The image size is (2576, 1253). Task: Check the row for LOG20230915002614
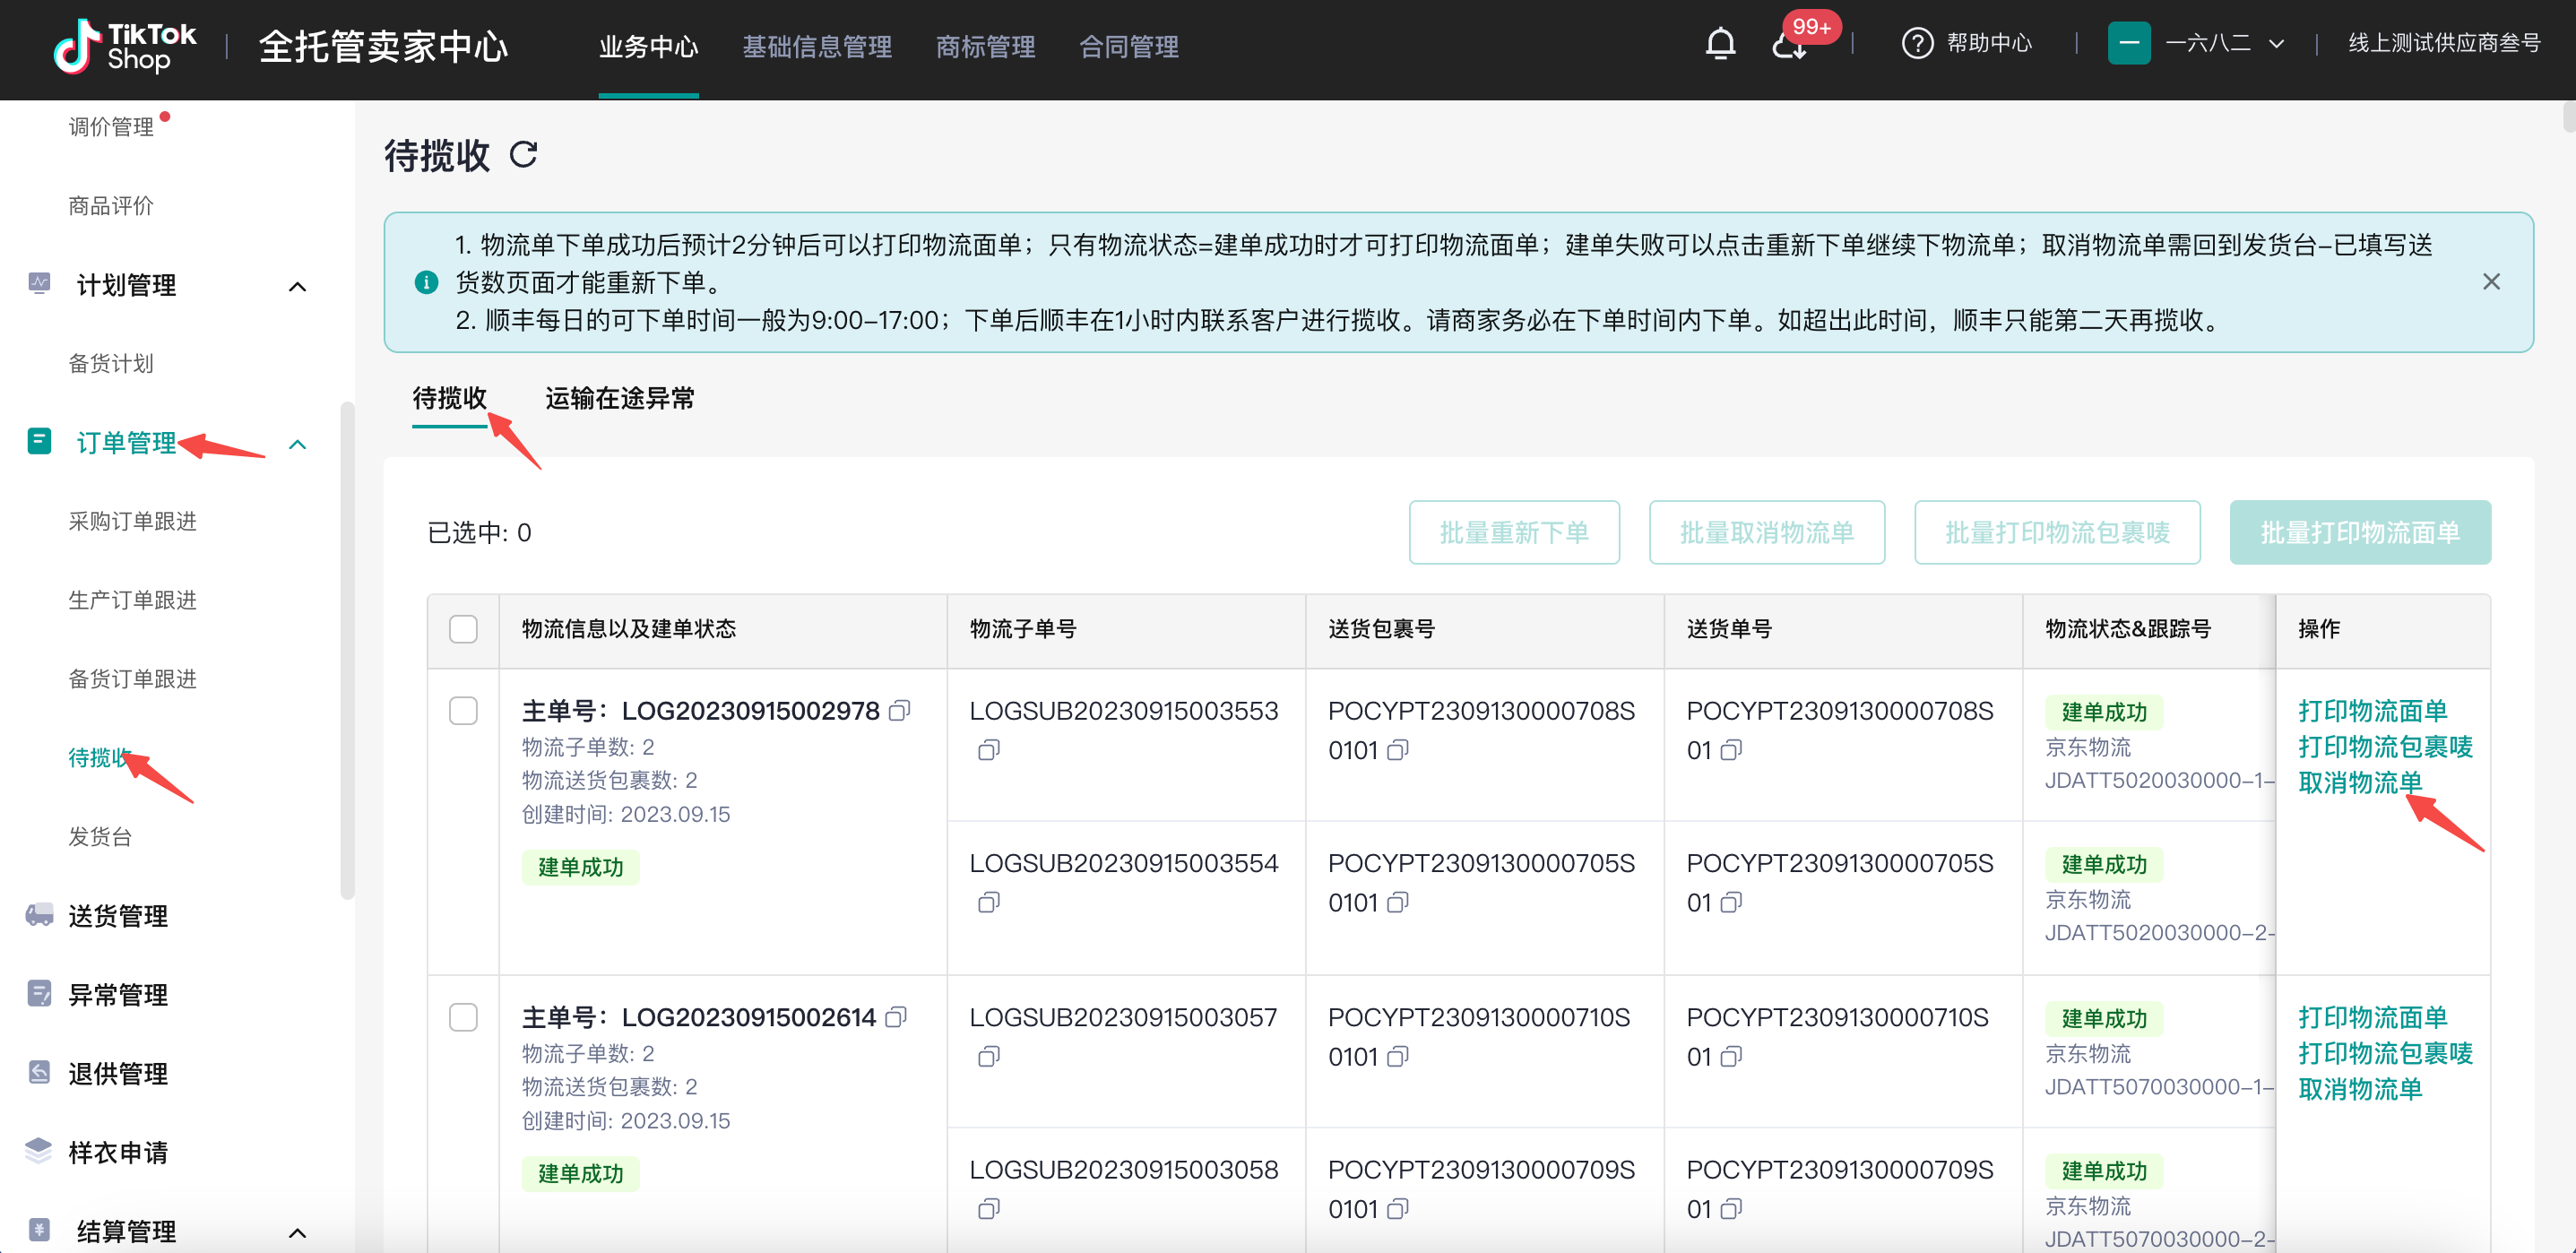tap(463, 1018)
